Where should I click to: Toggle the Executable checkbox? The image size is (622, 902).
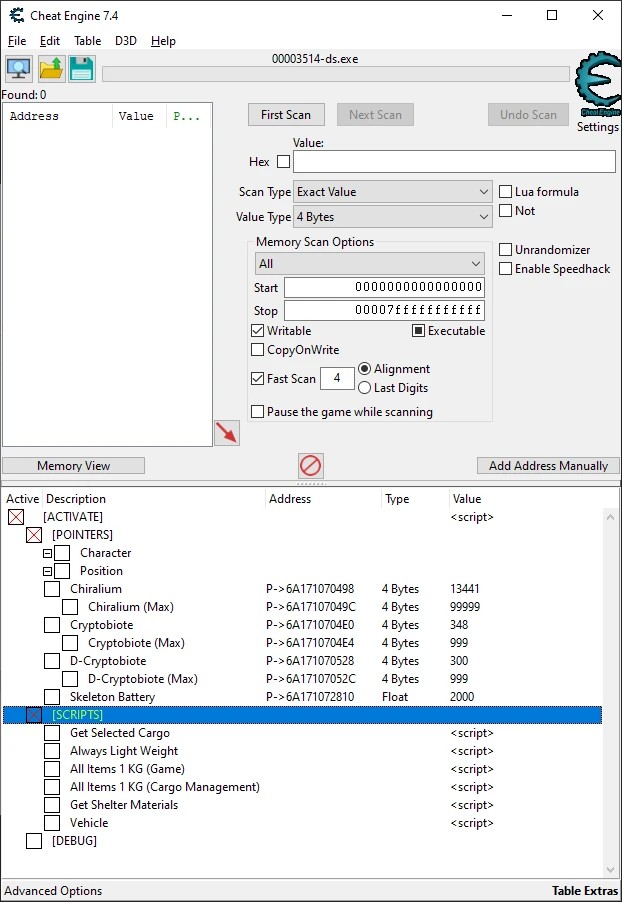click(418, 331)
